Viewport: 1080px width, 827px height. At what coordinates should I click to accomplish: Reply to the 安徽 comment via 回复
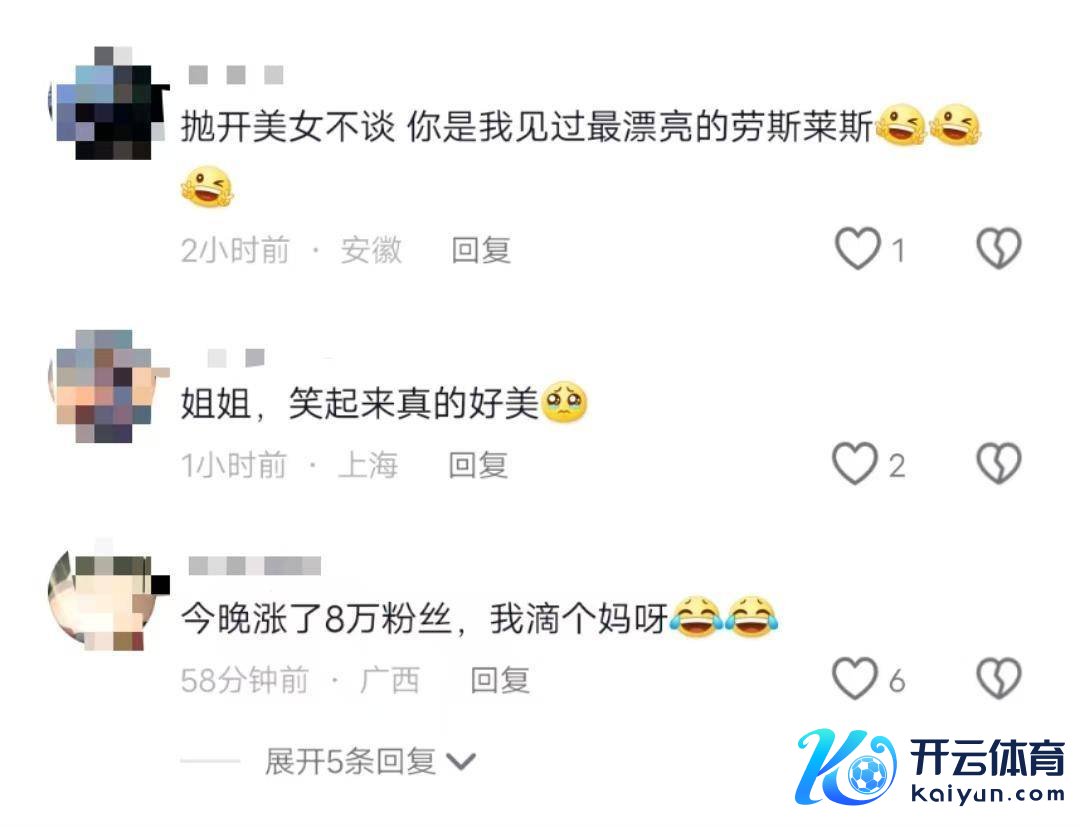pyautogui.click(x=481, y=250)
